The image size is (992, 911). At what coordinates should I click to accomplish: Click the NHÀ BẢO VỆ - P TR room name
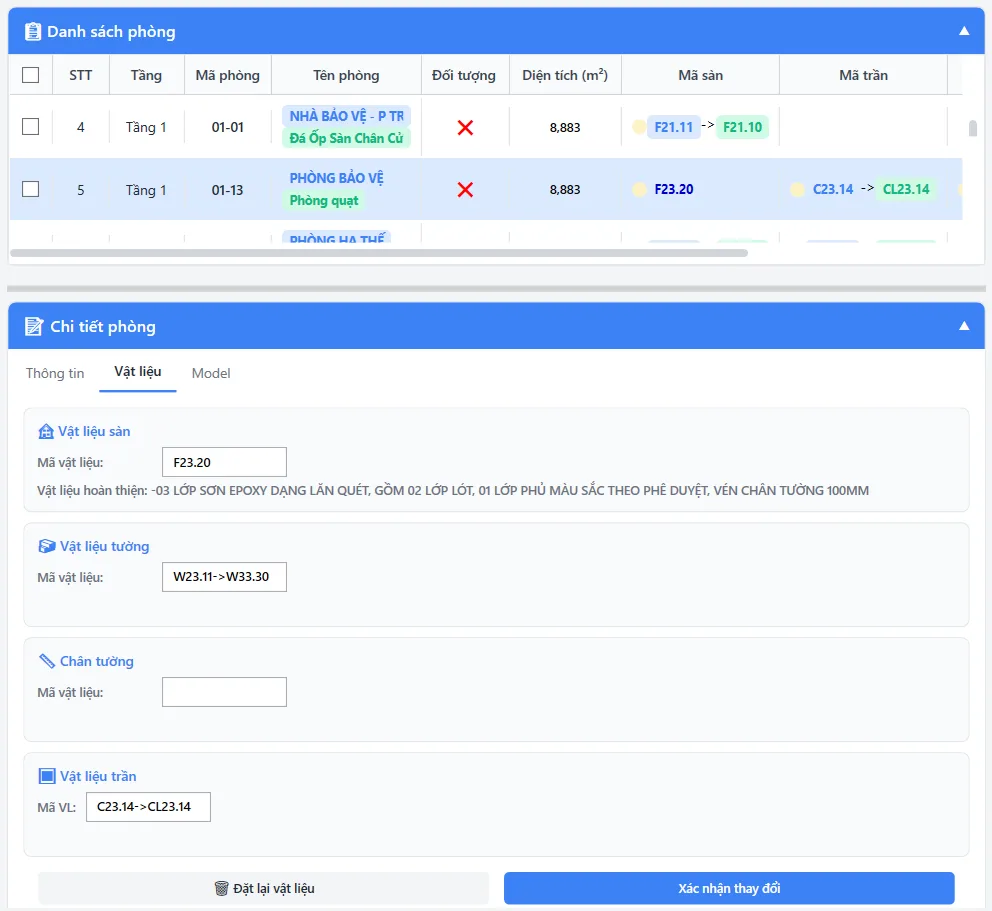tap(347, 116)
